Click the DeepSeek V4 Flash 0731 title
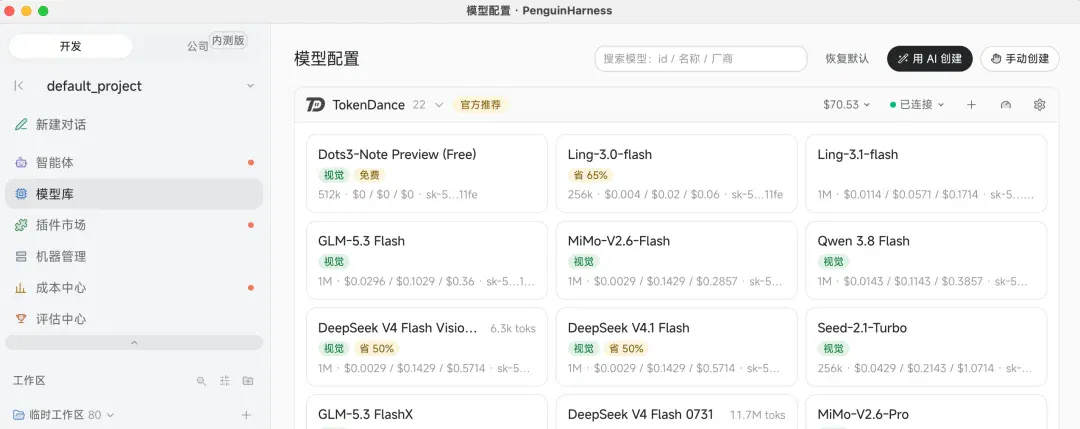1080x429 pixels. 640,415
